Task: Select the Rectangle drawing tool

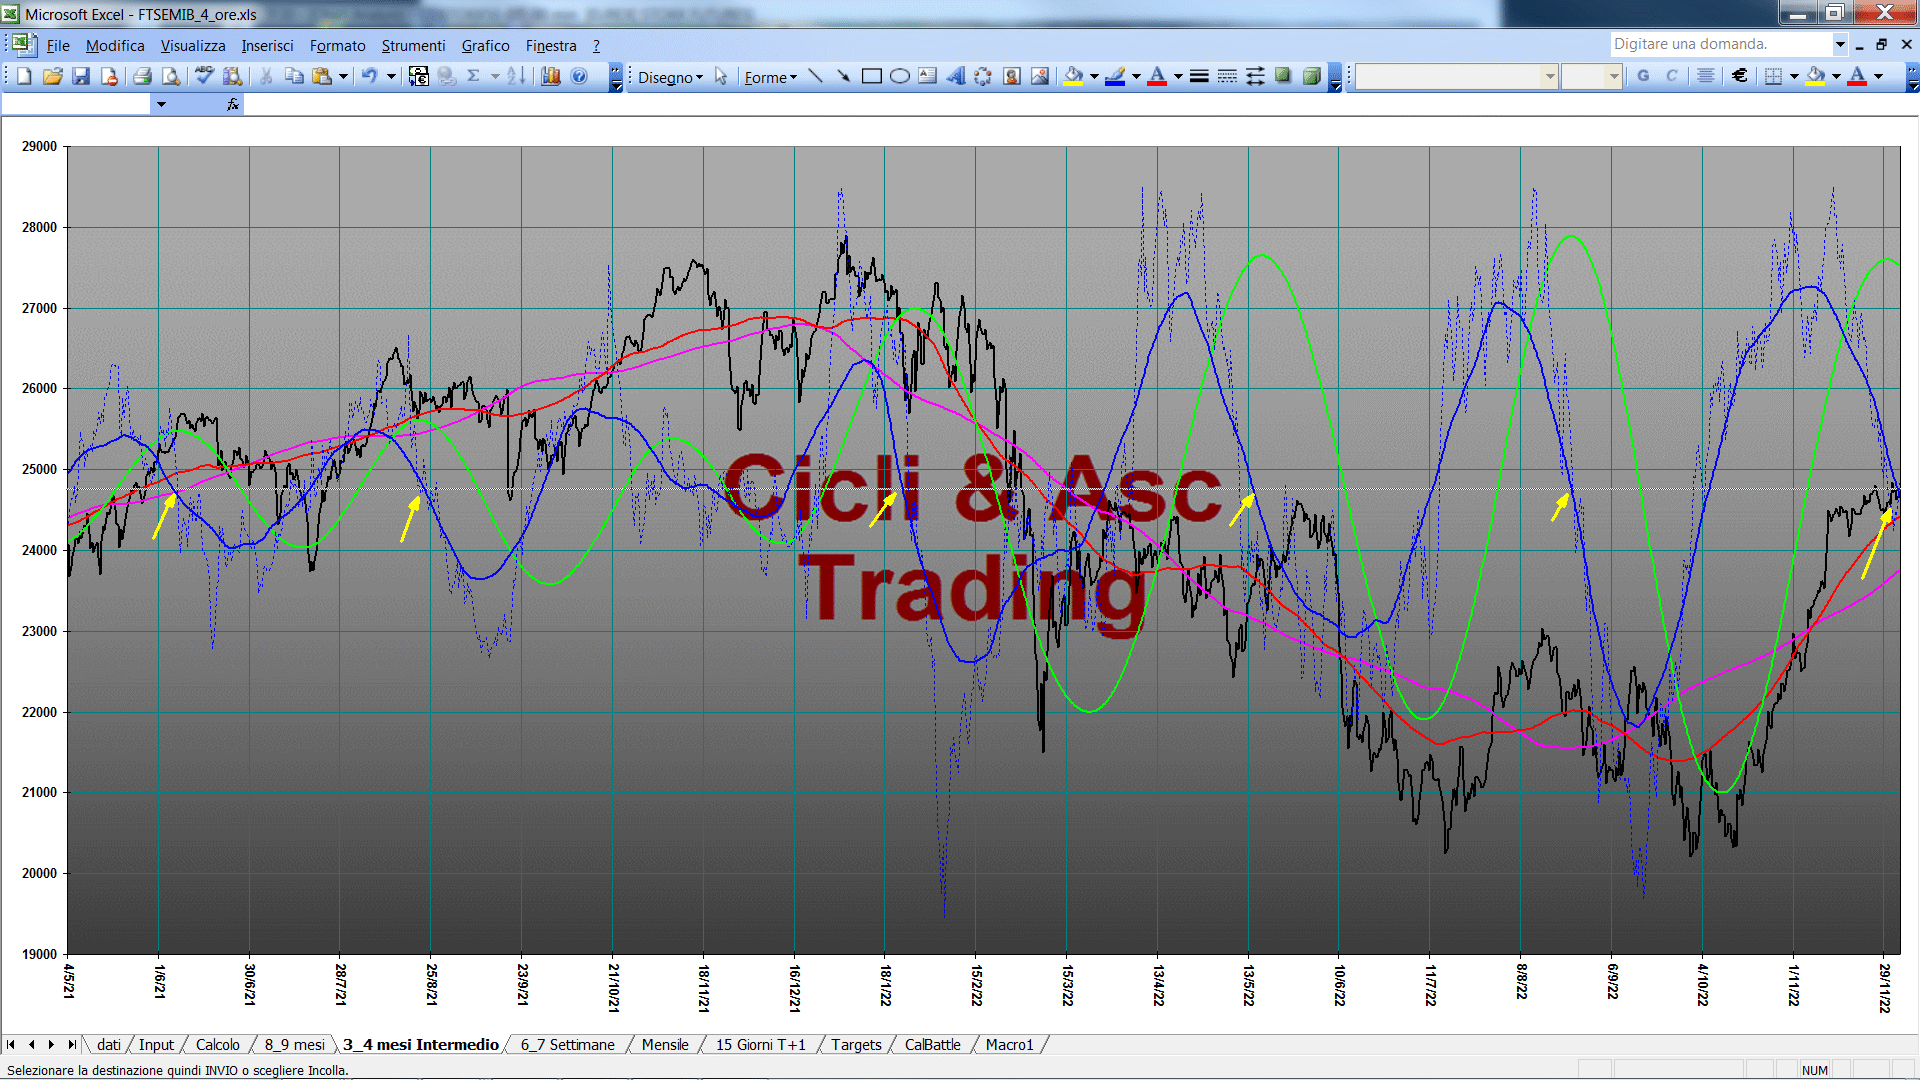Action: (871, 76)
